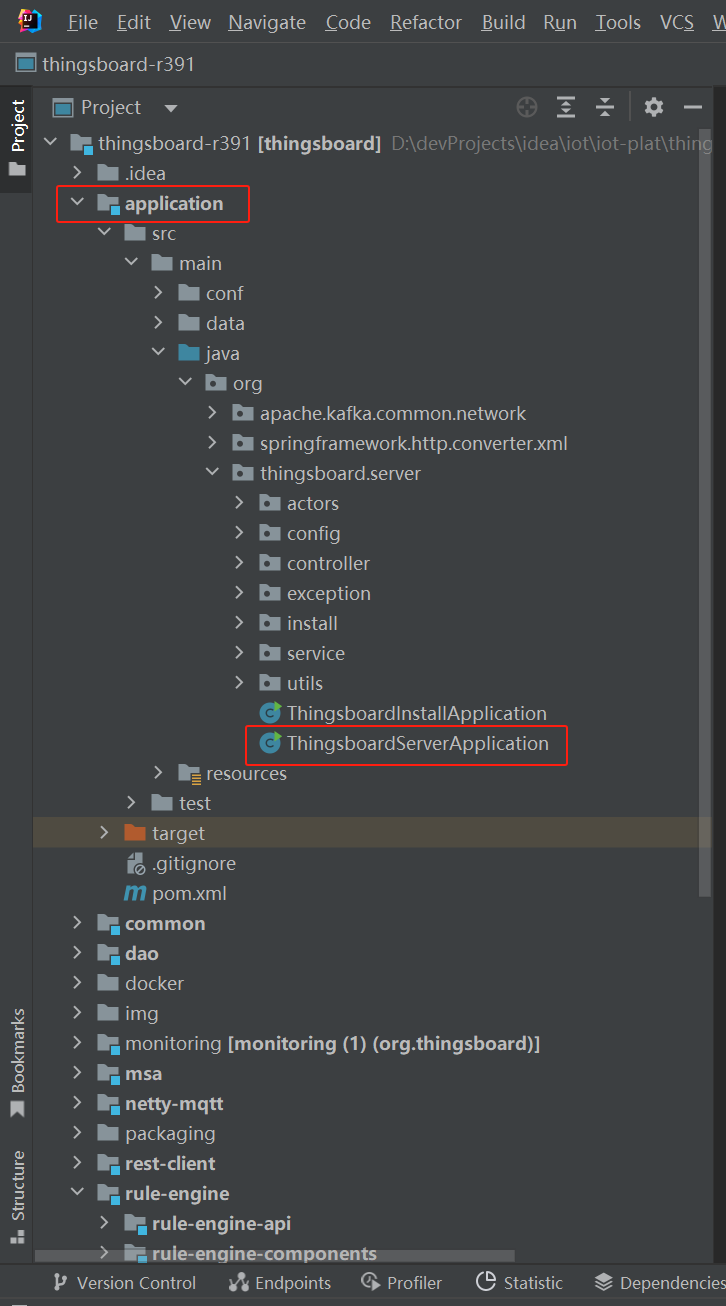Open the Profiler tool window
Image resolution: width=726 pixels, height=1306 pixels.
coord(401,1282)
